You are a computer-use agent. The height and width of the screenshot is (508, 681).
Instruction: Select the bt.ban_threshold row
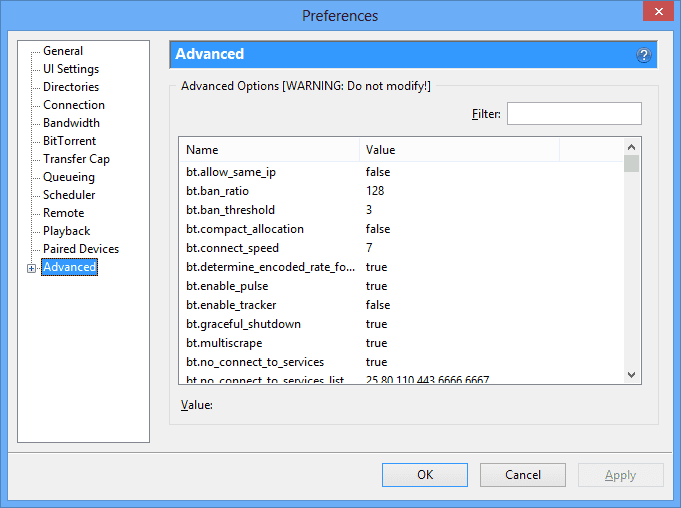coord(401,210)
